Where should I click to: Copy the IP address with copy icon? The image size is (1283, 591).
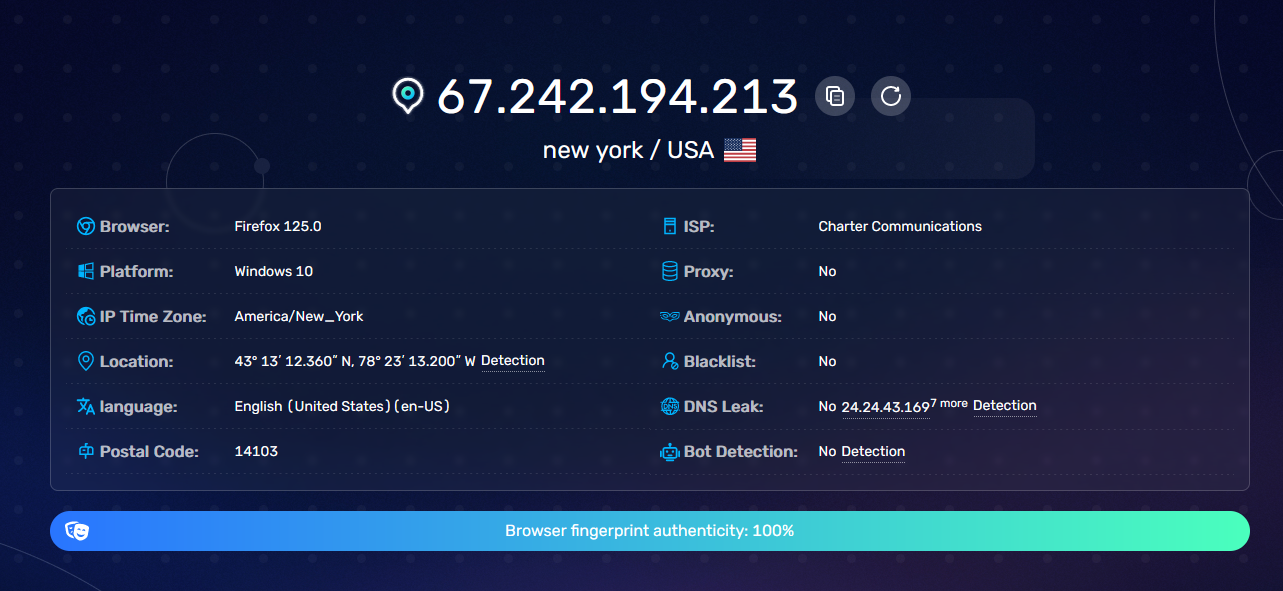[835, 96]
